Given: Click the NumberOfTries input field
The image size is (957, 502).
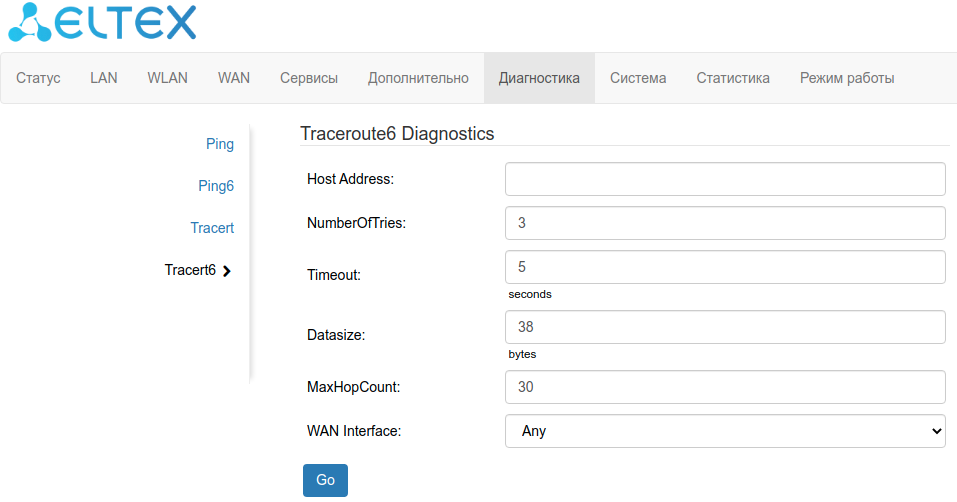Looking at the screenshot, I should [x=725, y=223].
